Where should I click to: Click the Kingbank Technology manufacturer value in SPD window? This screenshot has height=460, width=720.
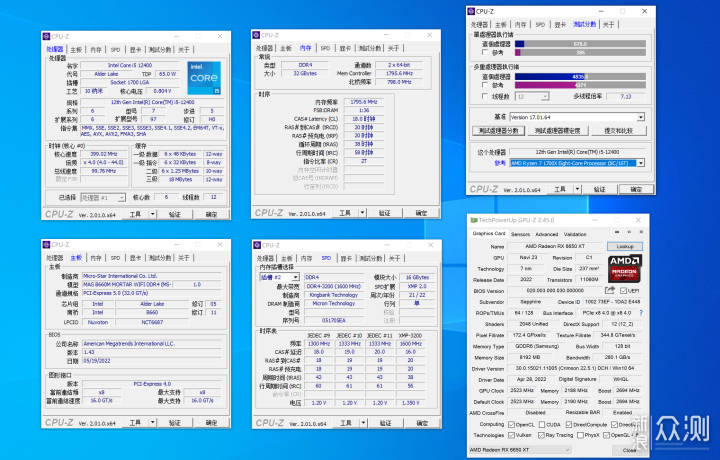(334, 295)
